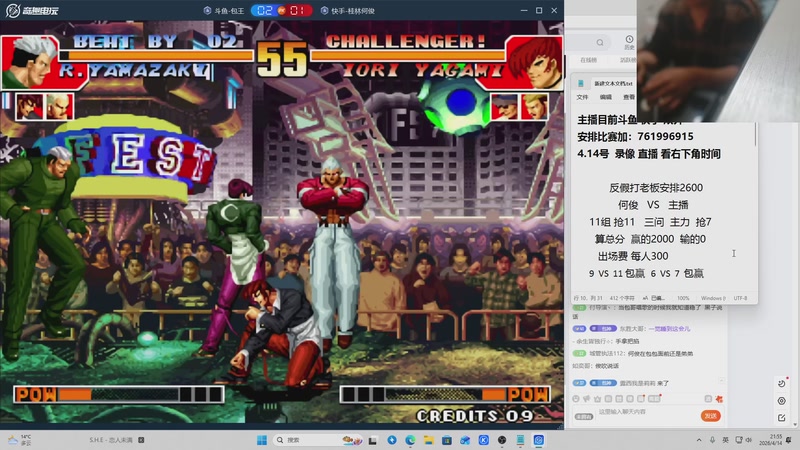Image resolution: width=800 pixels, height=450 pixels.
Task: Click the gray pill button beside chat input
Action: pos(584,416)
